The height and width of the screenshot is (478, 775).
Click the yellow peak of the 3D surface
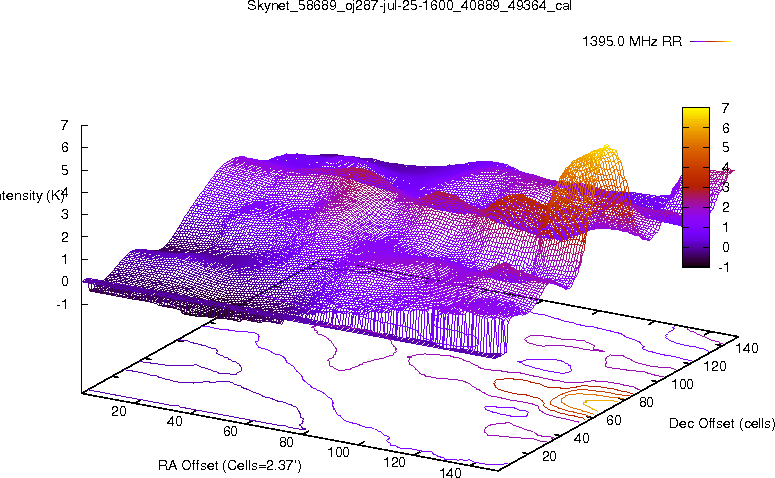(x=606, y=149)
